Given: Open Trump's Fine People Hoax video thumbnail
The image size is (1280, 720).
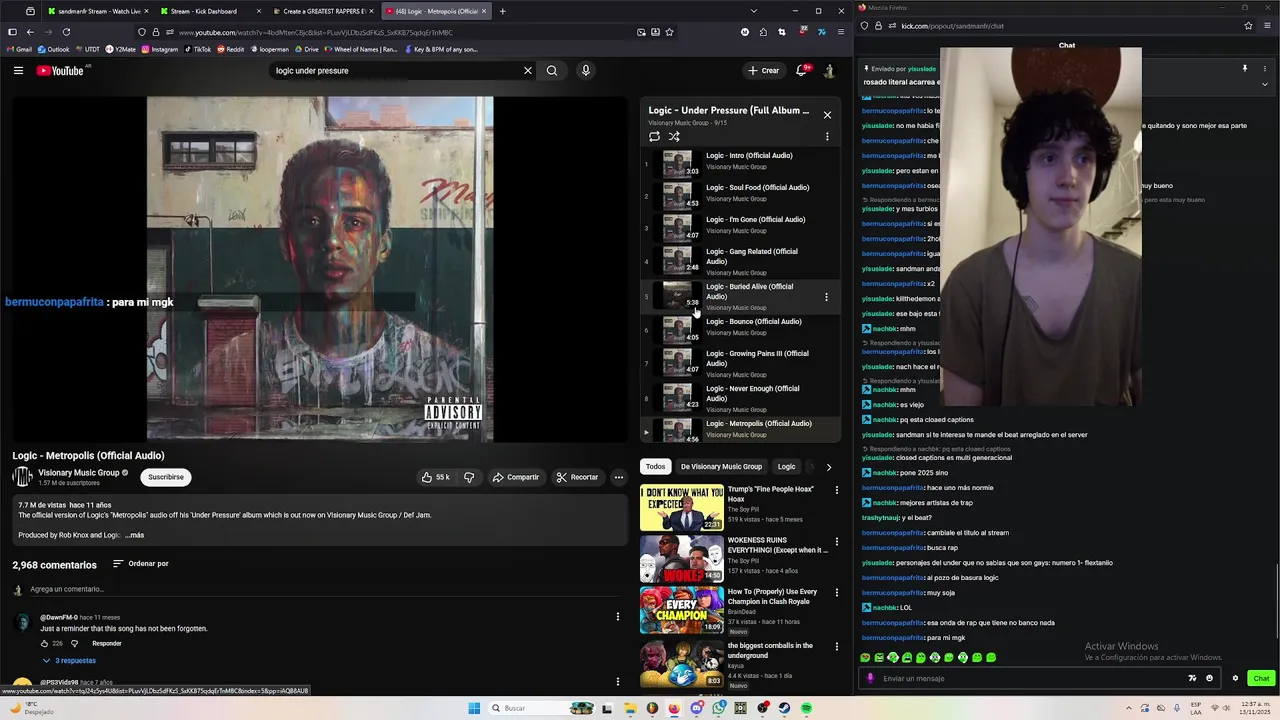Looking at the screenshot, I should (682, 508).
